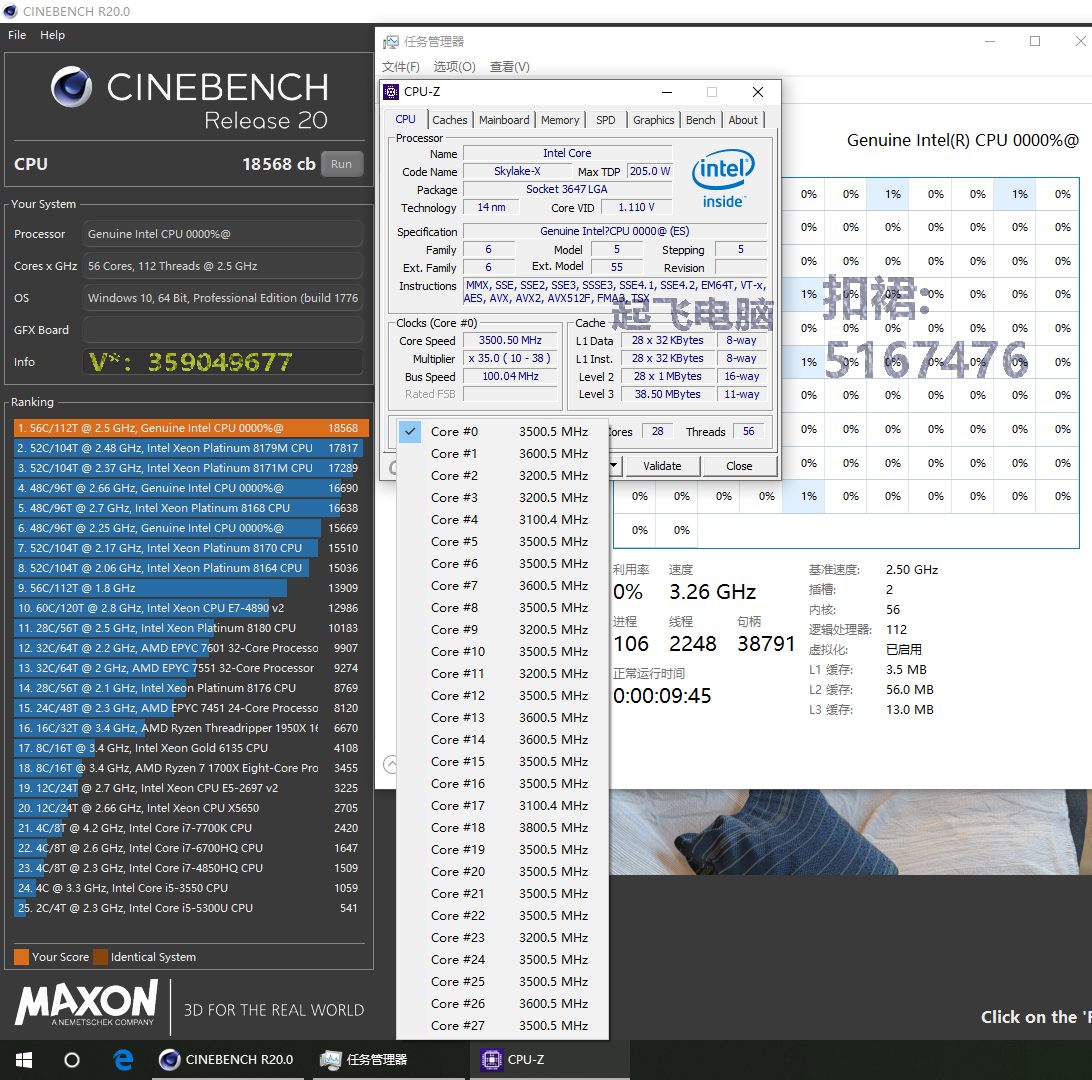Click the Close button in CPU-Z
Image resolution: width=1092 pixels, height=1080 pixels.
point(739,466)
